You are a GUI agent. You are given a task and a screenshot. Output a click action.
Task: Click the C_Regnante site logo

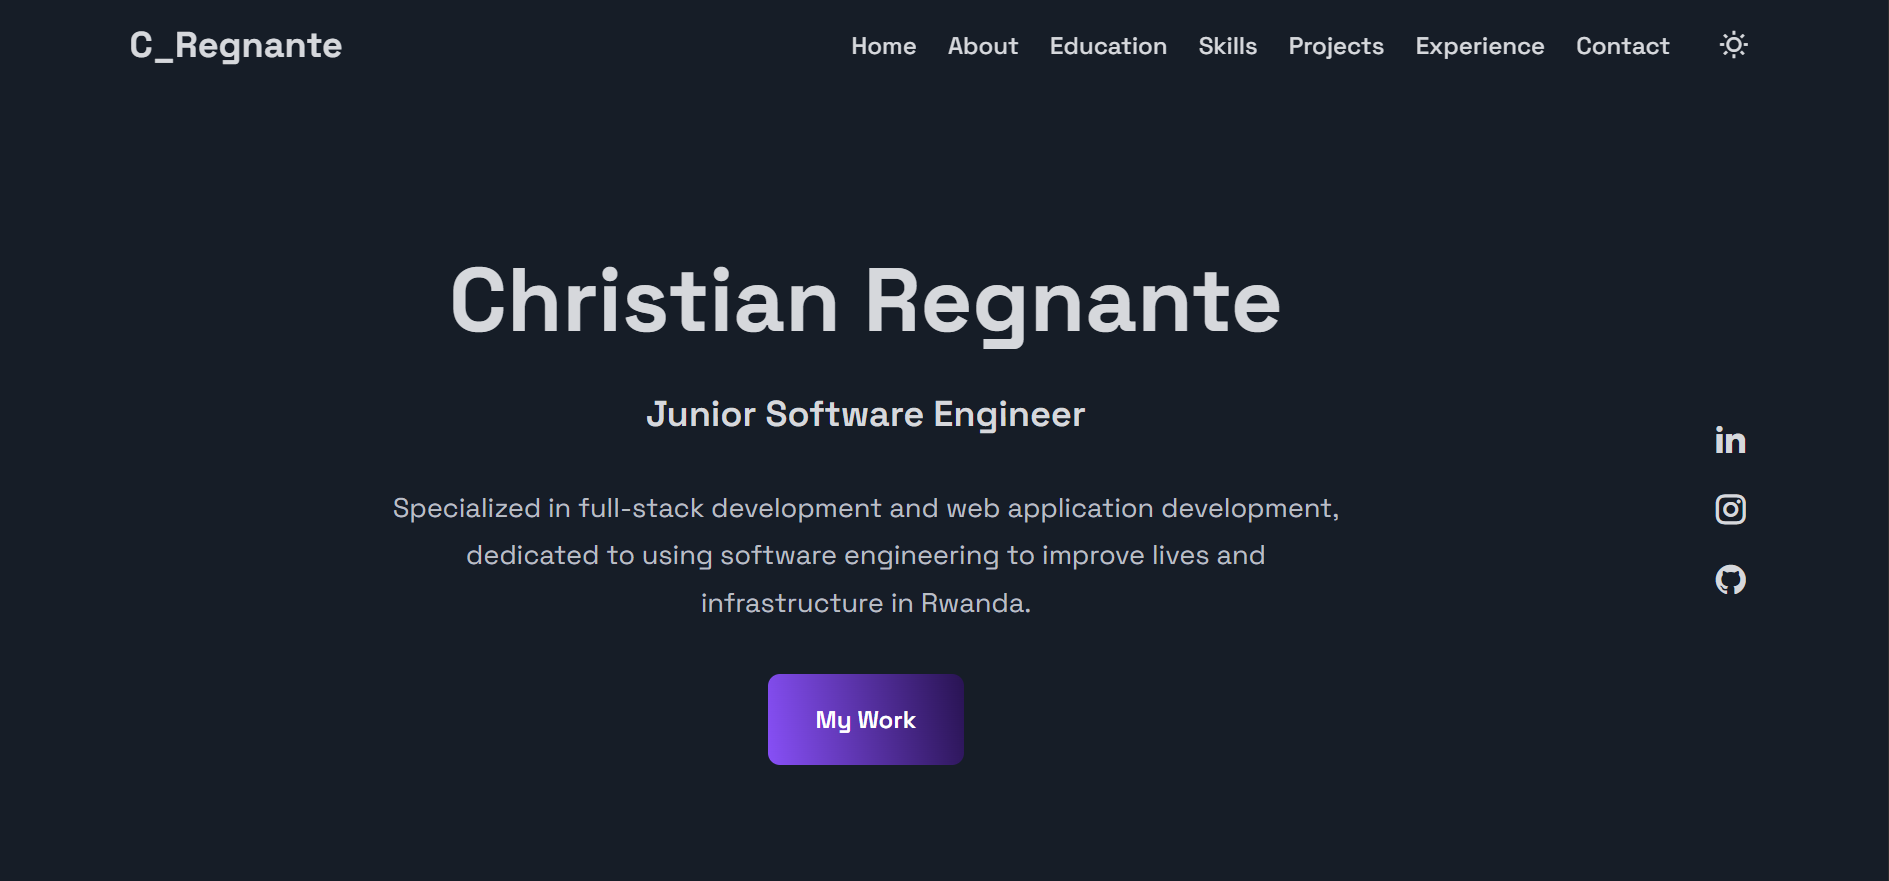[236, 46]
